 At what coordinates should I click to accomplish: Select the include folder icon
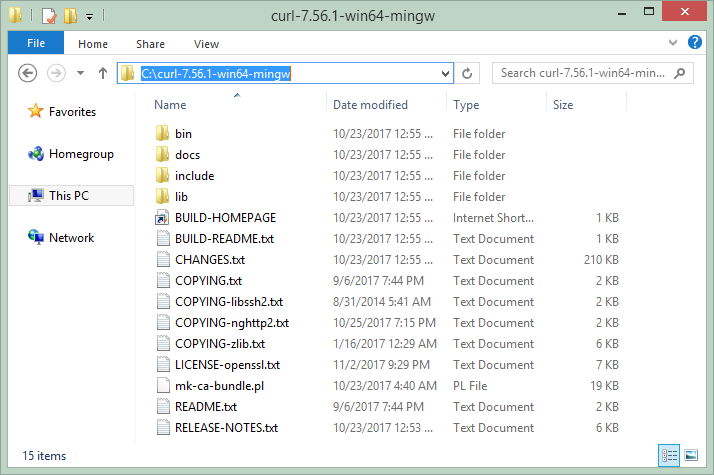162,175
